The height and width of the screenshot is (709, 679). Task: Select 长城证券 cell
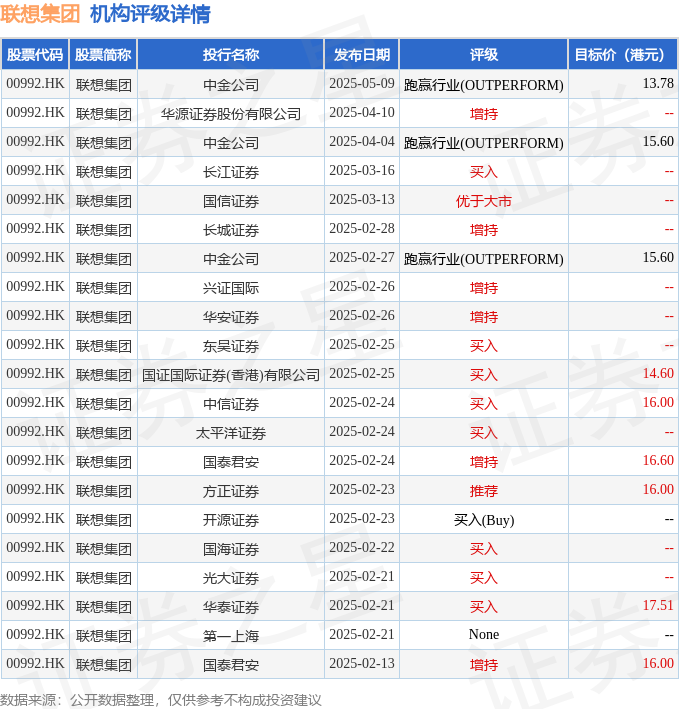[x=231, y=229]
